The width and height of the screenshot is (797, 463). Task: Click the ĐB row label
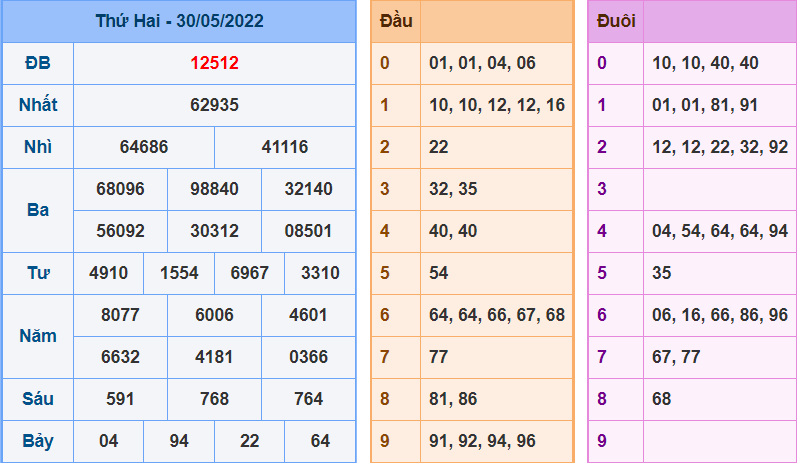38,63
